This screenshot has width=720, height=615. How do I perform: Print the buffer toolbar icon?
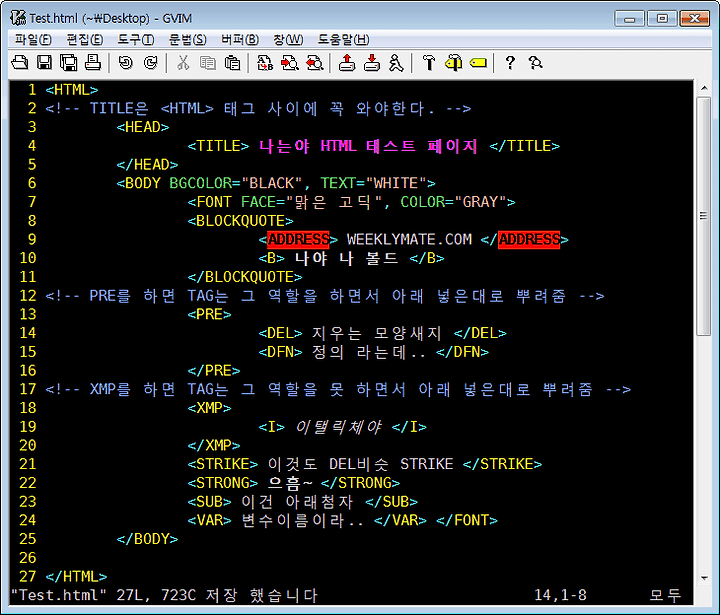(x=93, y=62)
